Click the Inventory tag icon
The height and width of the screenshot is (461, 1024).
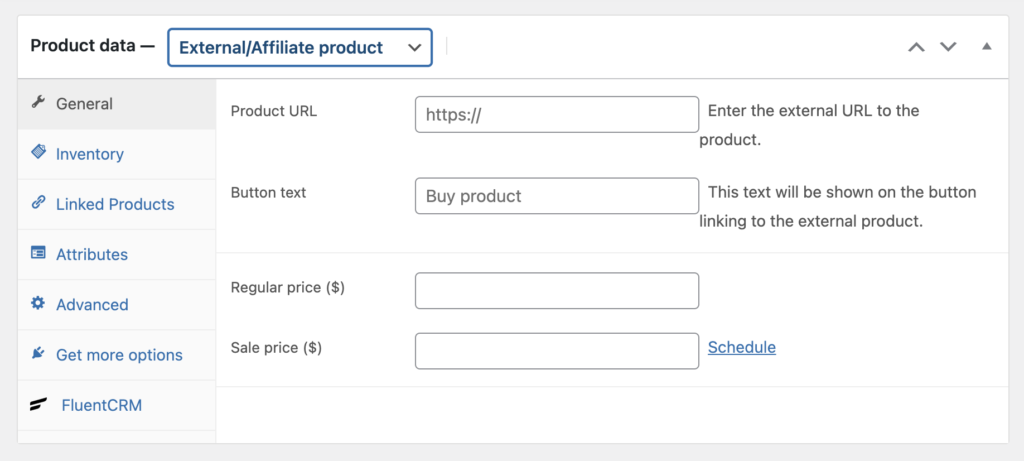pos(38,152)
